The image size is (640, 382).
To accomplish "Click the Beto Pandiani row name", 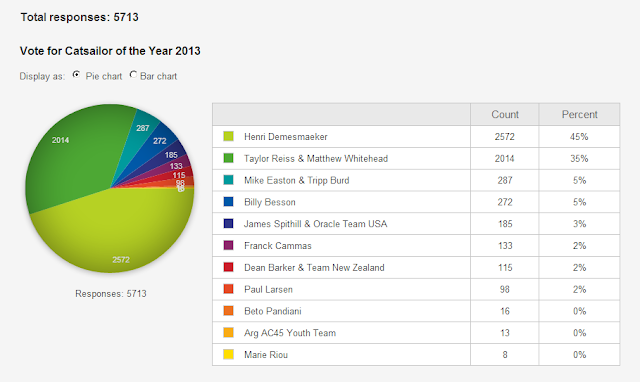I will [x=273, y=311].
